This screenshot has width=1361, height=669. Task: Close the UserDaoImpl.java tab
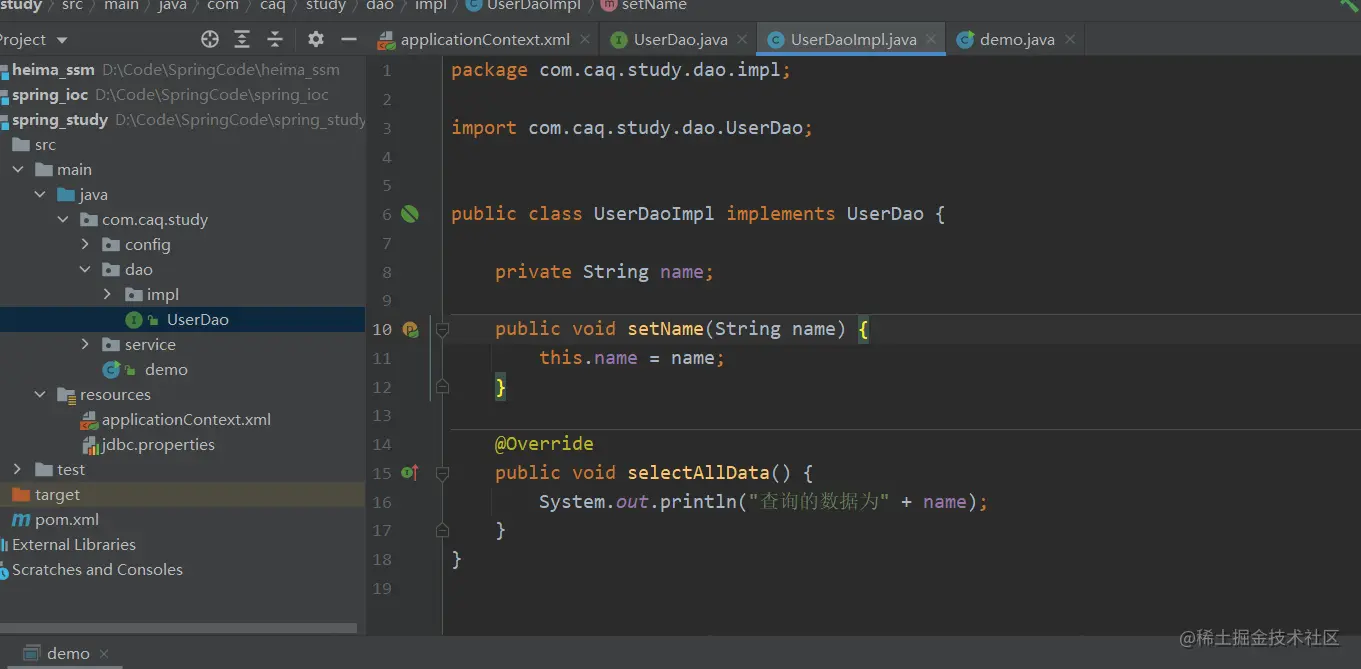(931, 40)
